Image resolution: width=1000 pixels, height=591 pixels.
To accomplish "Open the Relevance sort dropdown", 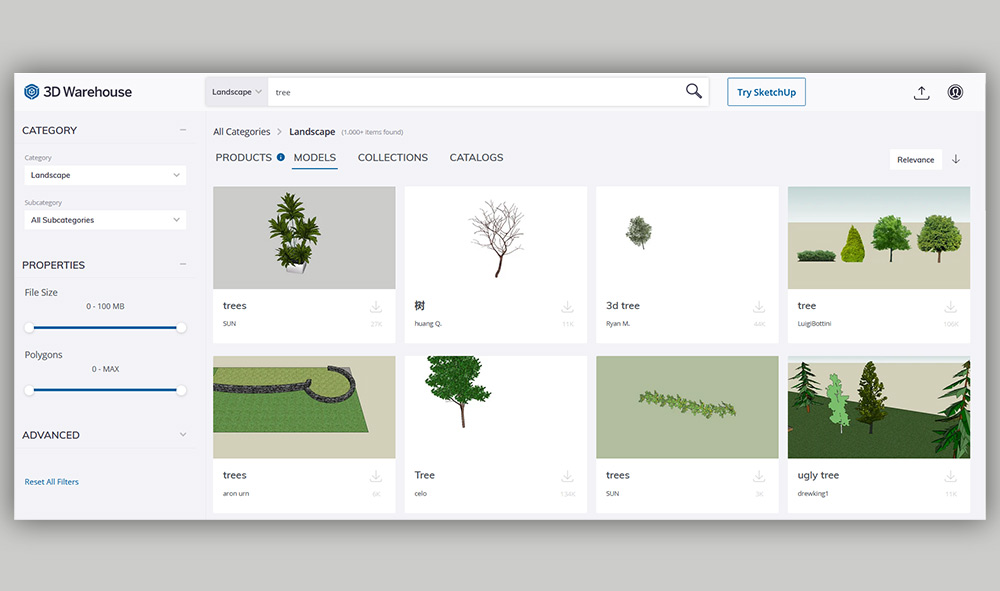I will coord(915,159).
